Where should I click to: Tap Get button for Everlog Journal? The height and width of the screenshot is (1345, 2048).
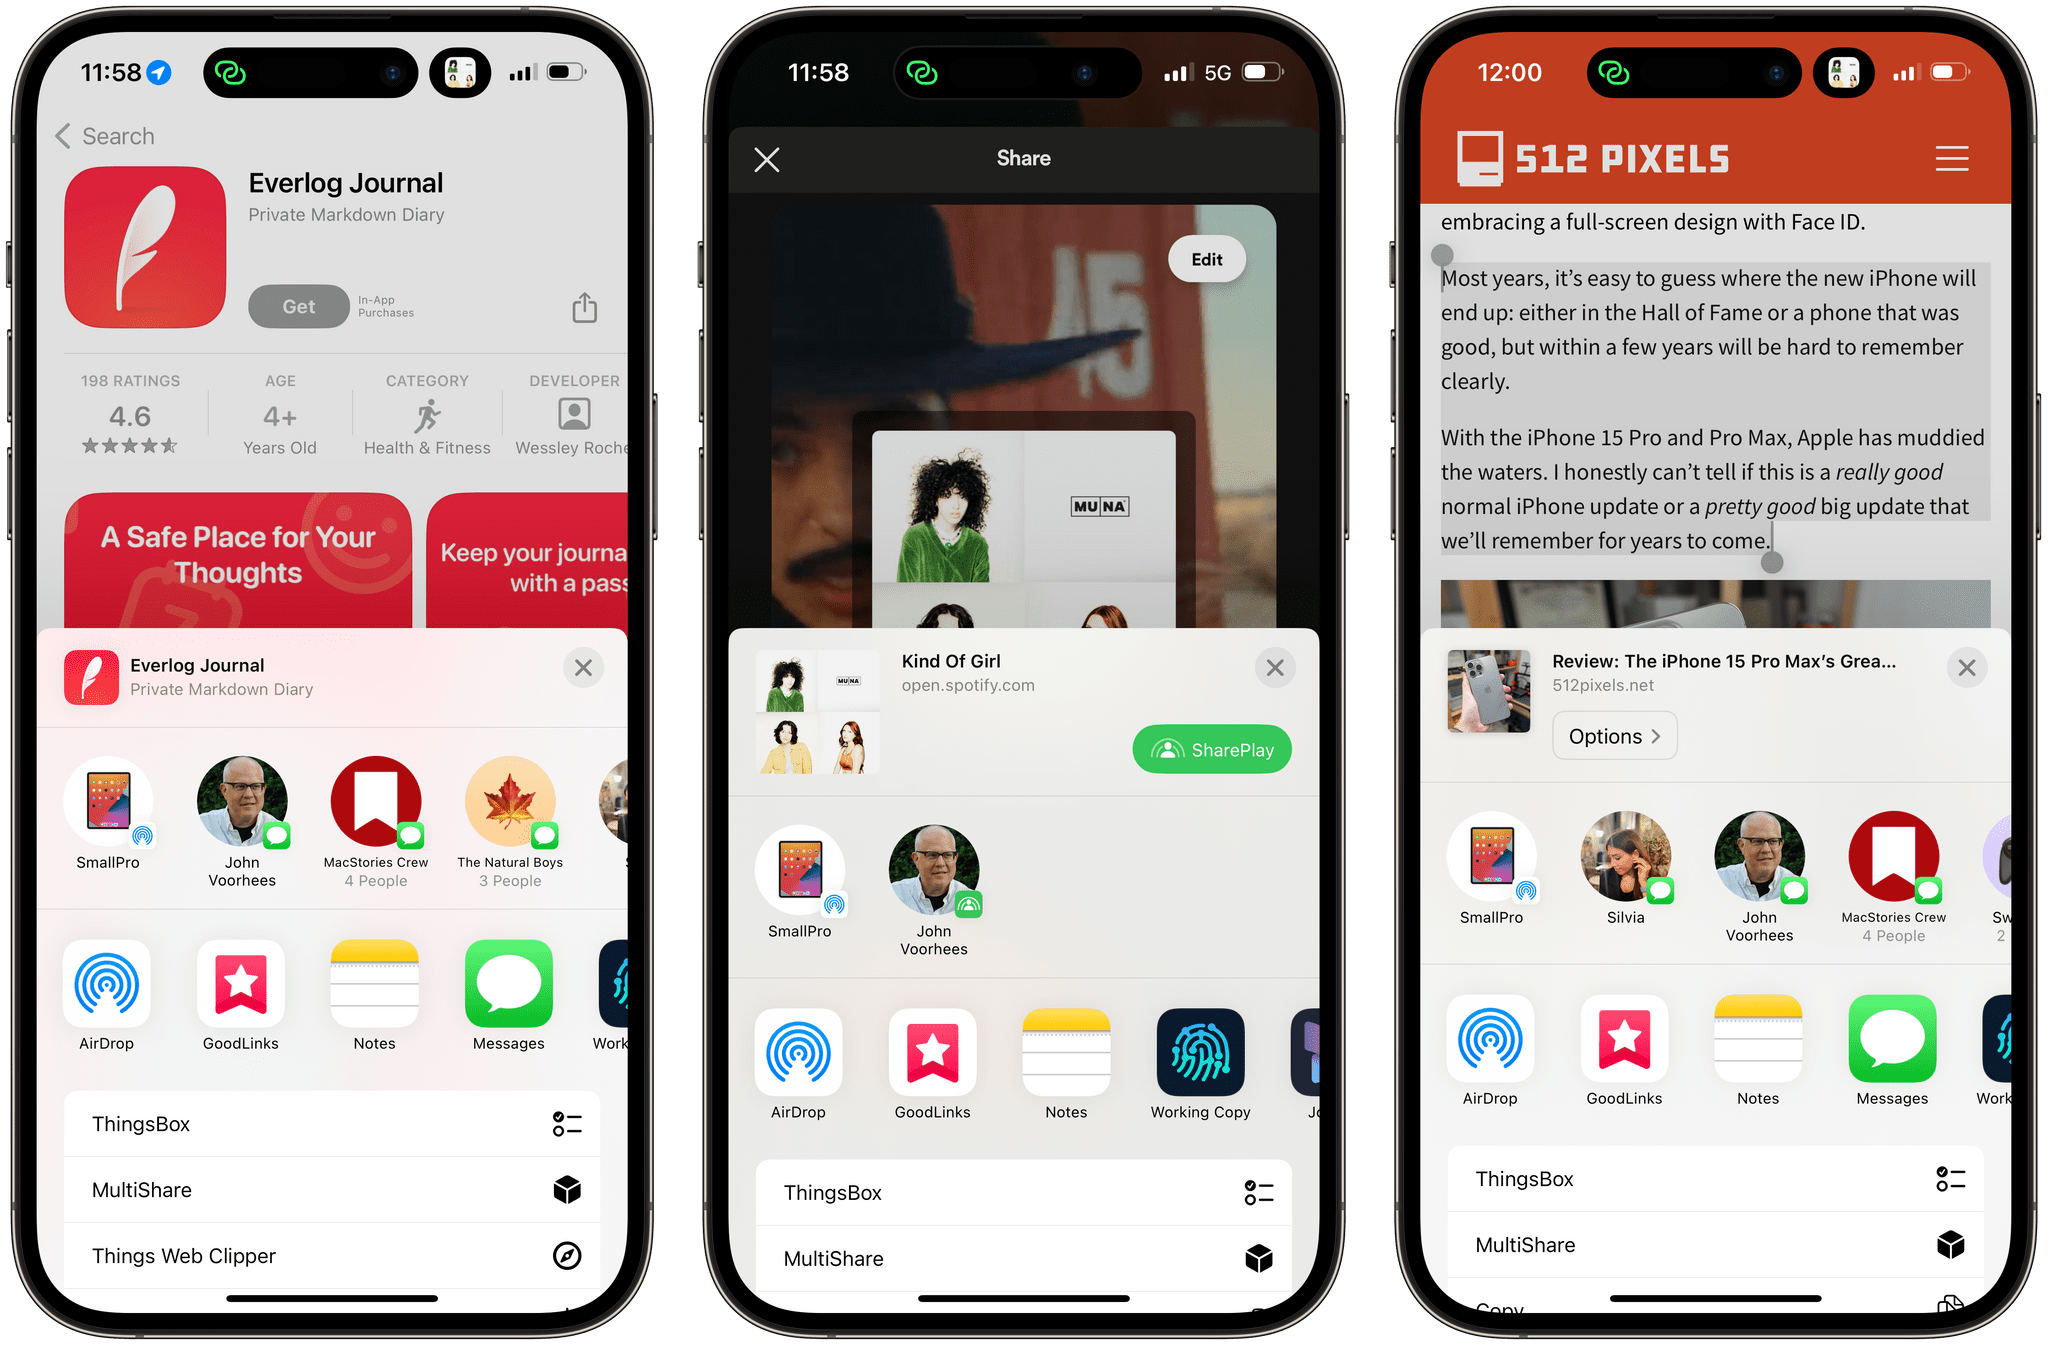point(294,305)
